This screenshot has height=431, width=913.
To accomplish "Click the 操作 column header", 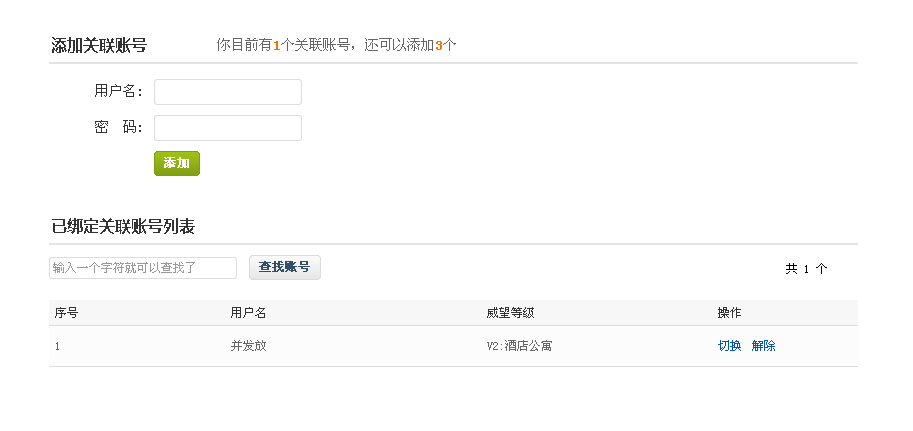I will click(729, 313).
